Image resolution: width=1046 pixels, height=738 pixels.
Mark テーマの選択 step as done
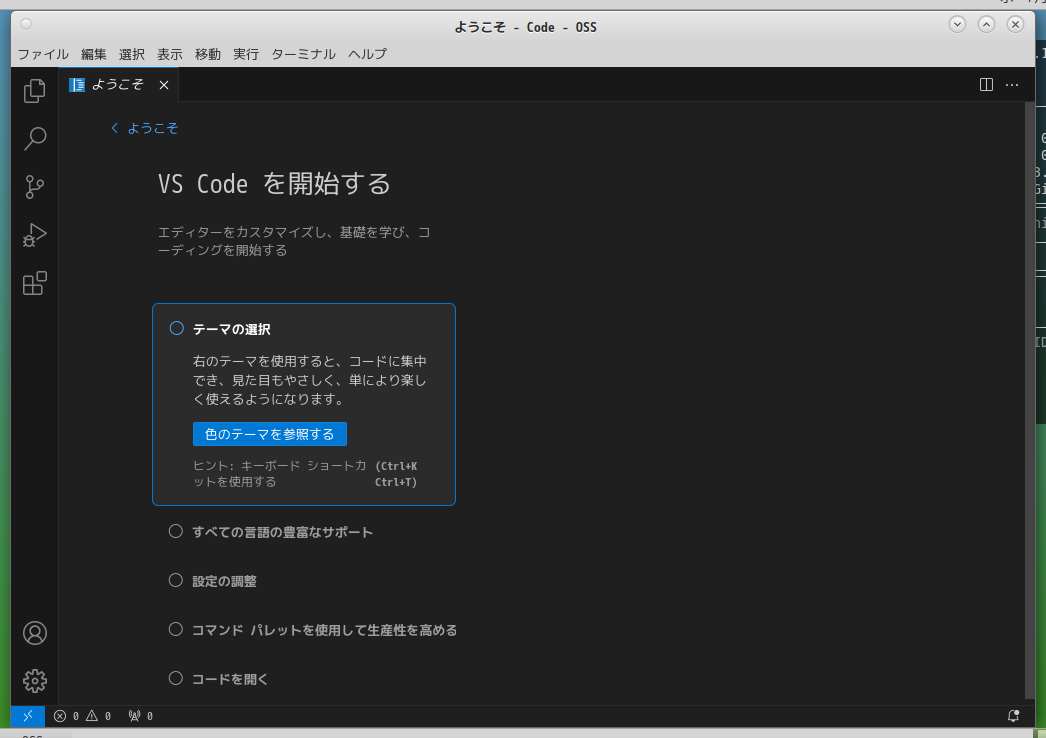[177, 328]
